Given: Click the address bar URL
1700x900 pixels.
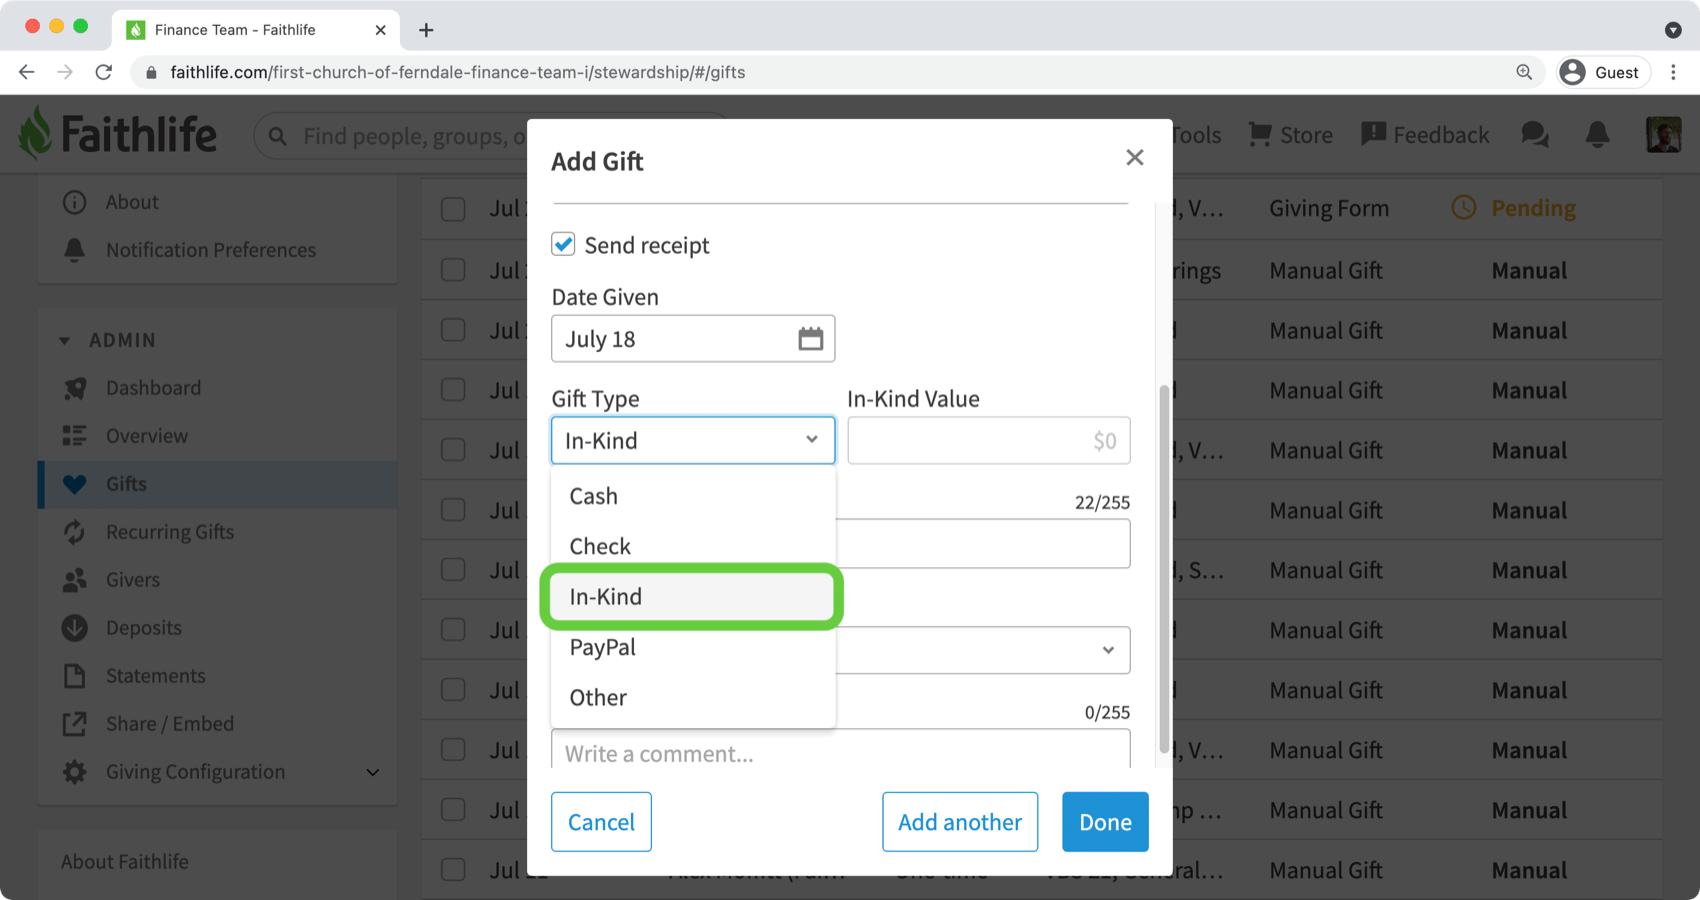Looking at the screenshot, I should pos(458,72).
